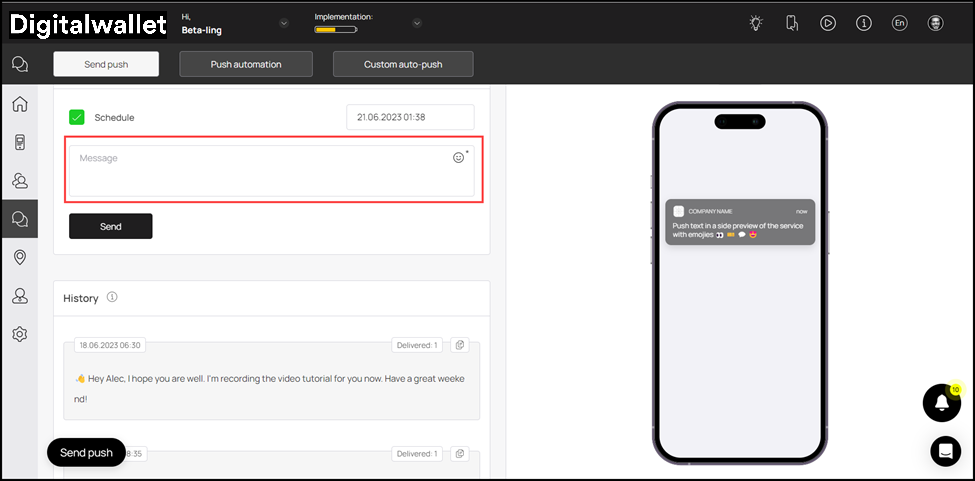975x481 pixels.
Task: Open the settings gear in sidebar
Action: pyautogui.click(x=19, y=334)
